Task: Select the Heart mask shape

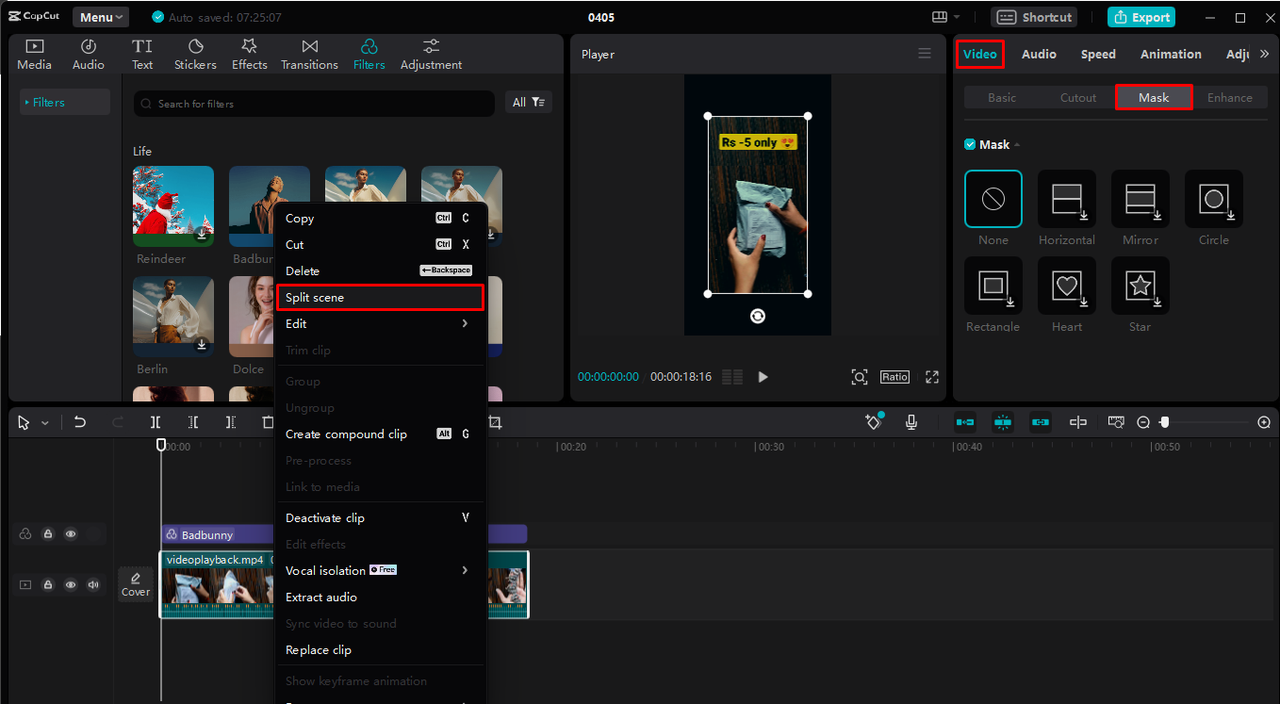Action: (1067, 286)
